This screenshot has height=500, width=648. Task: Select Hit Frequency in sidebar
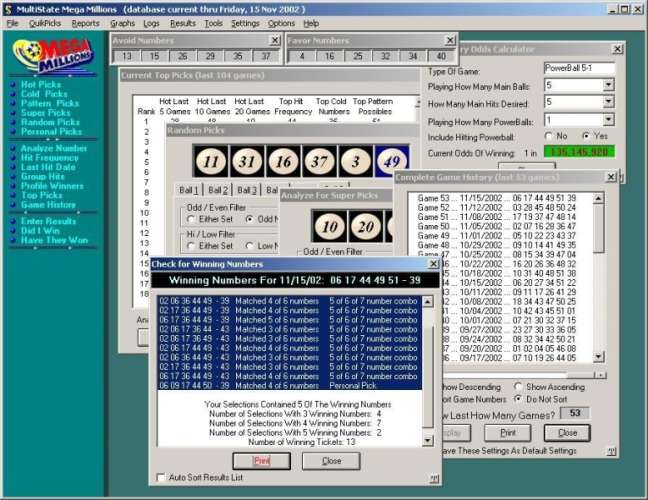[x=50, y=158]
